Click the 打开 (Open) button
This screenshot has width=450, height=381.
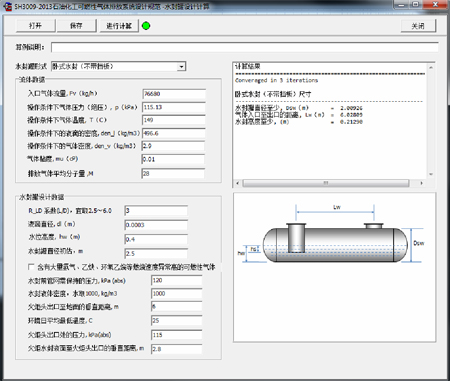tap(35, 26)
